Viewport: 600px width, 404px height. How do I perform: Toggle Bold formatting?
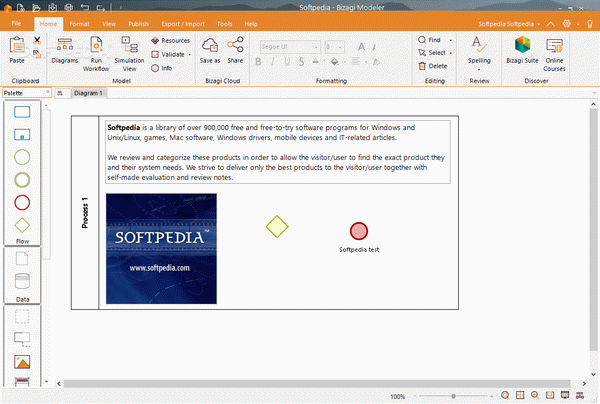click(x=258, y=62)
